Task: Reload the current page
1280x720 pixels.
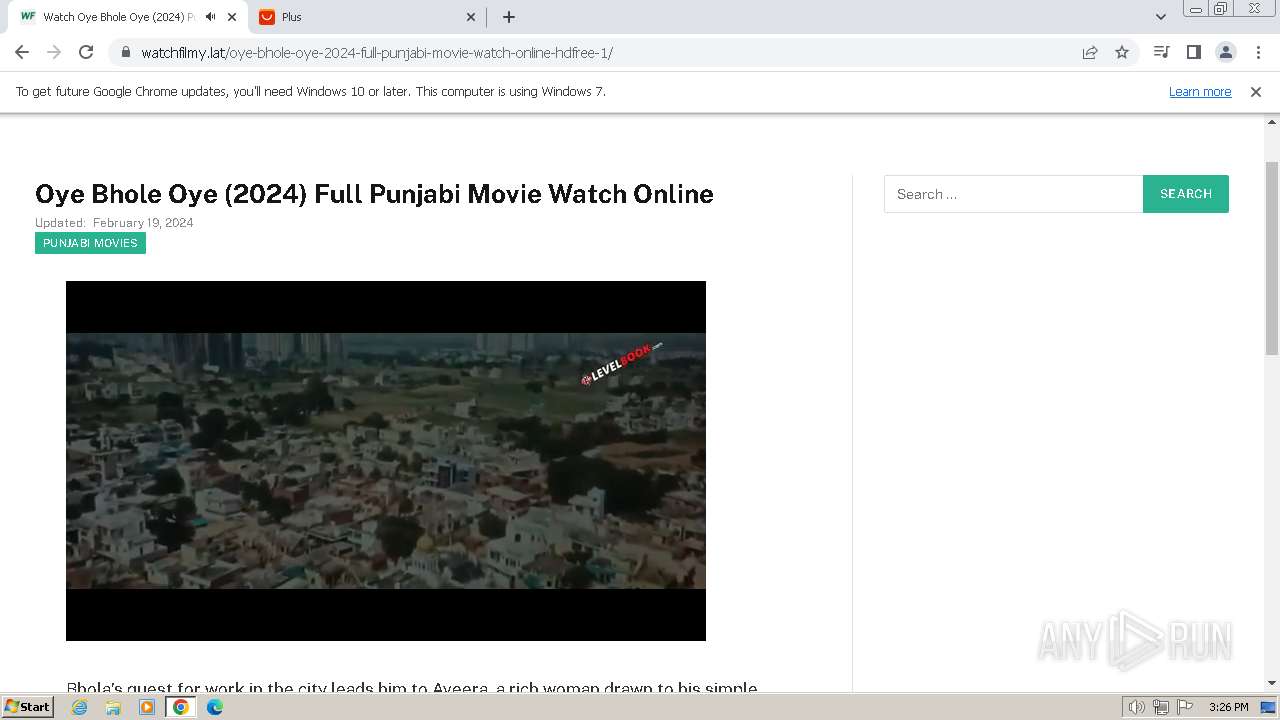Action: coord(86,52)
